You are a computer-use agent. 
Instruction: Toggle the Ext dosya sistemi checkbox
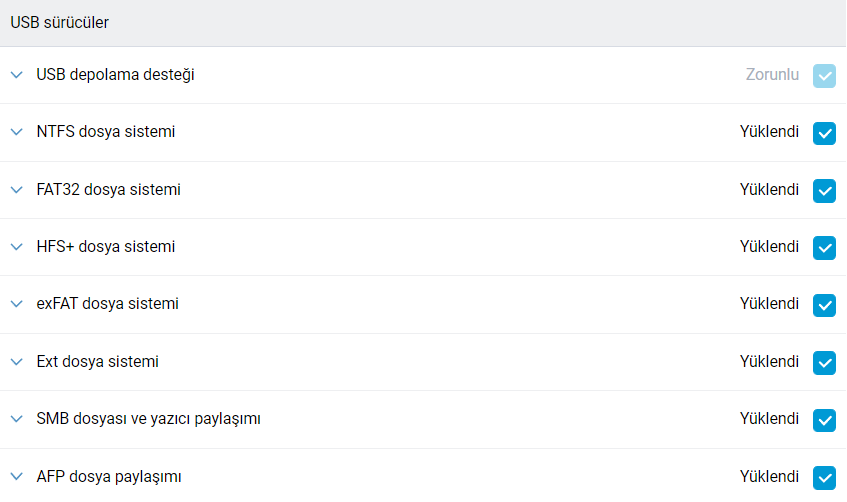(824, 362)
